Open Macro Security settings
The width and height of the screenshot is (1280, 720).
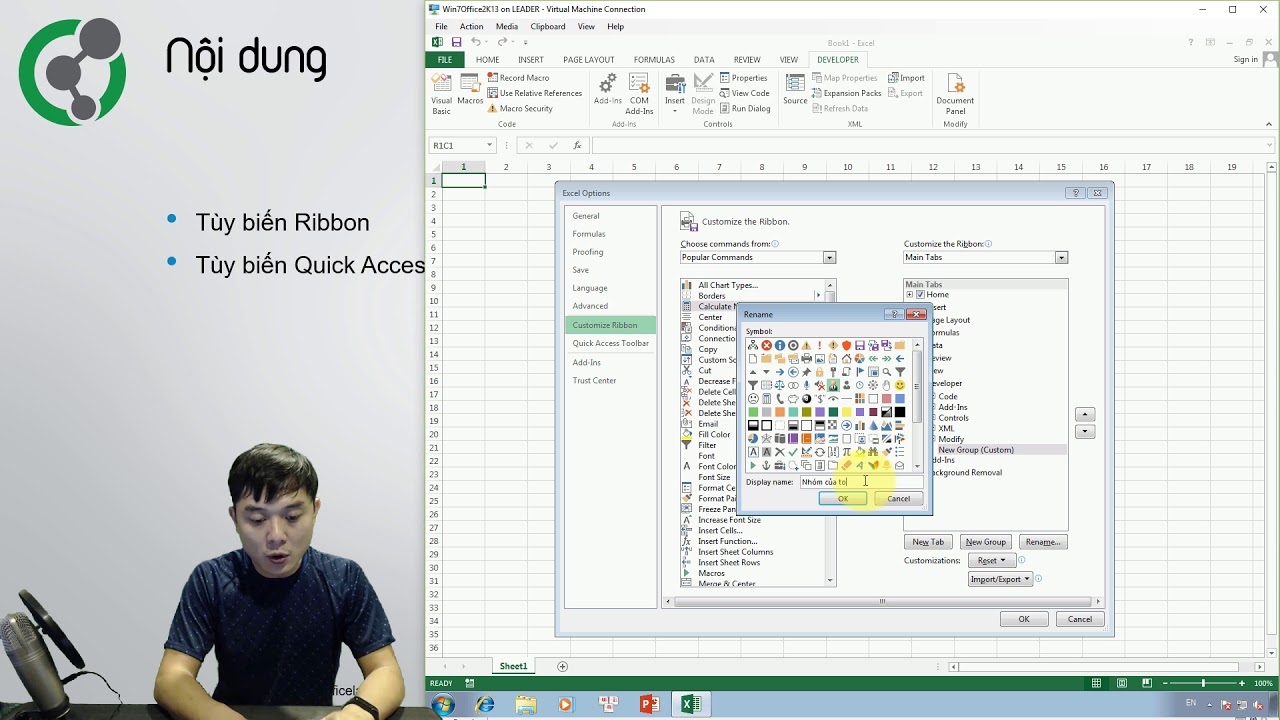pos(520,108)
